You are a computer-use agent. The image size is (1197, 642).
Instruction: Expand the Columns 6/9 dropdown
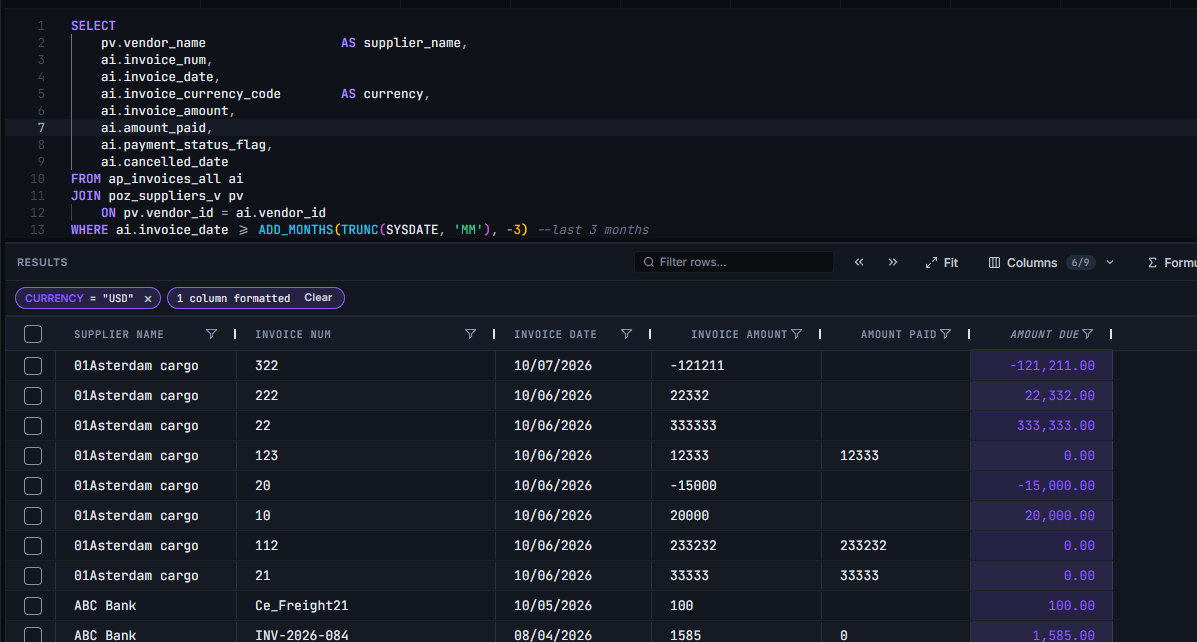click(1041, 263)
